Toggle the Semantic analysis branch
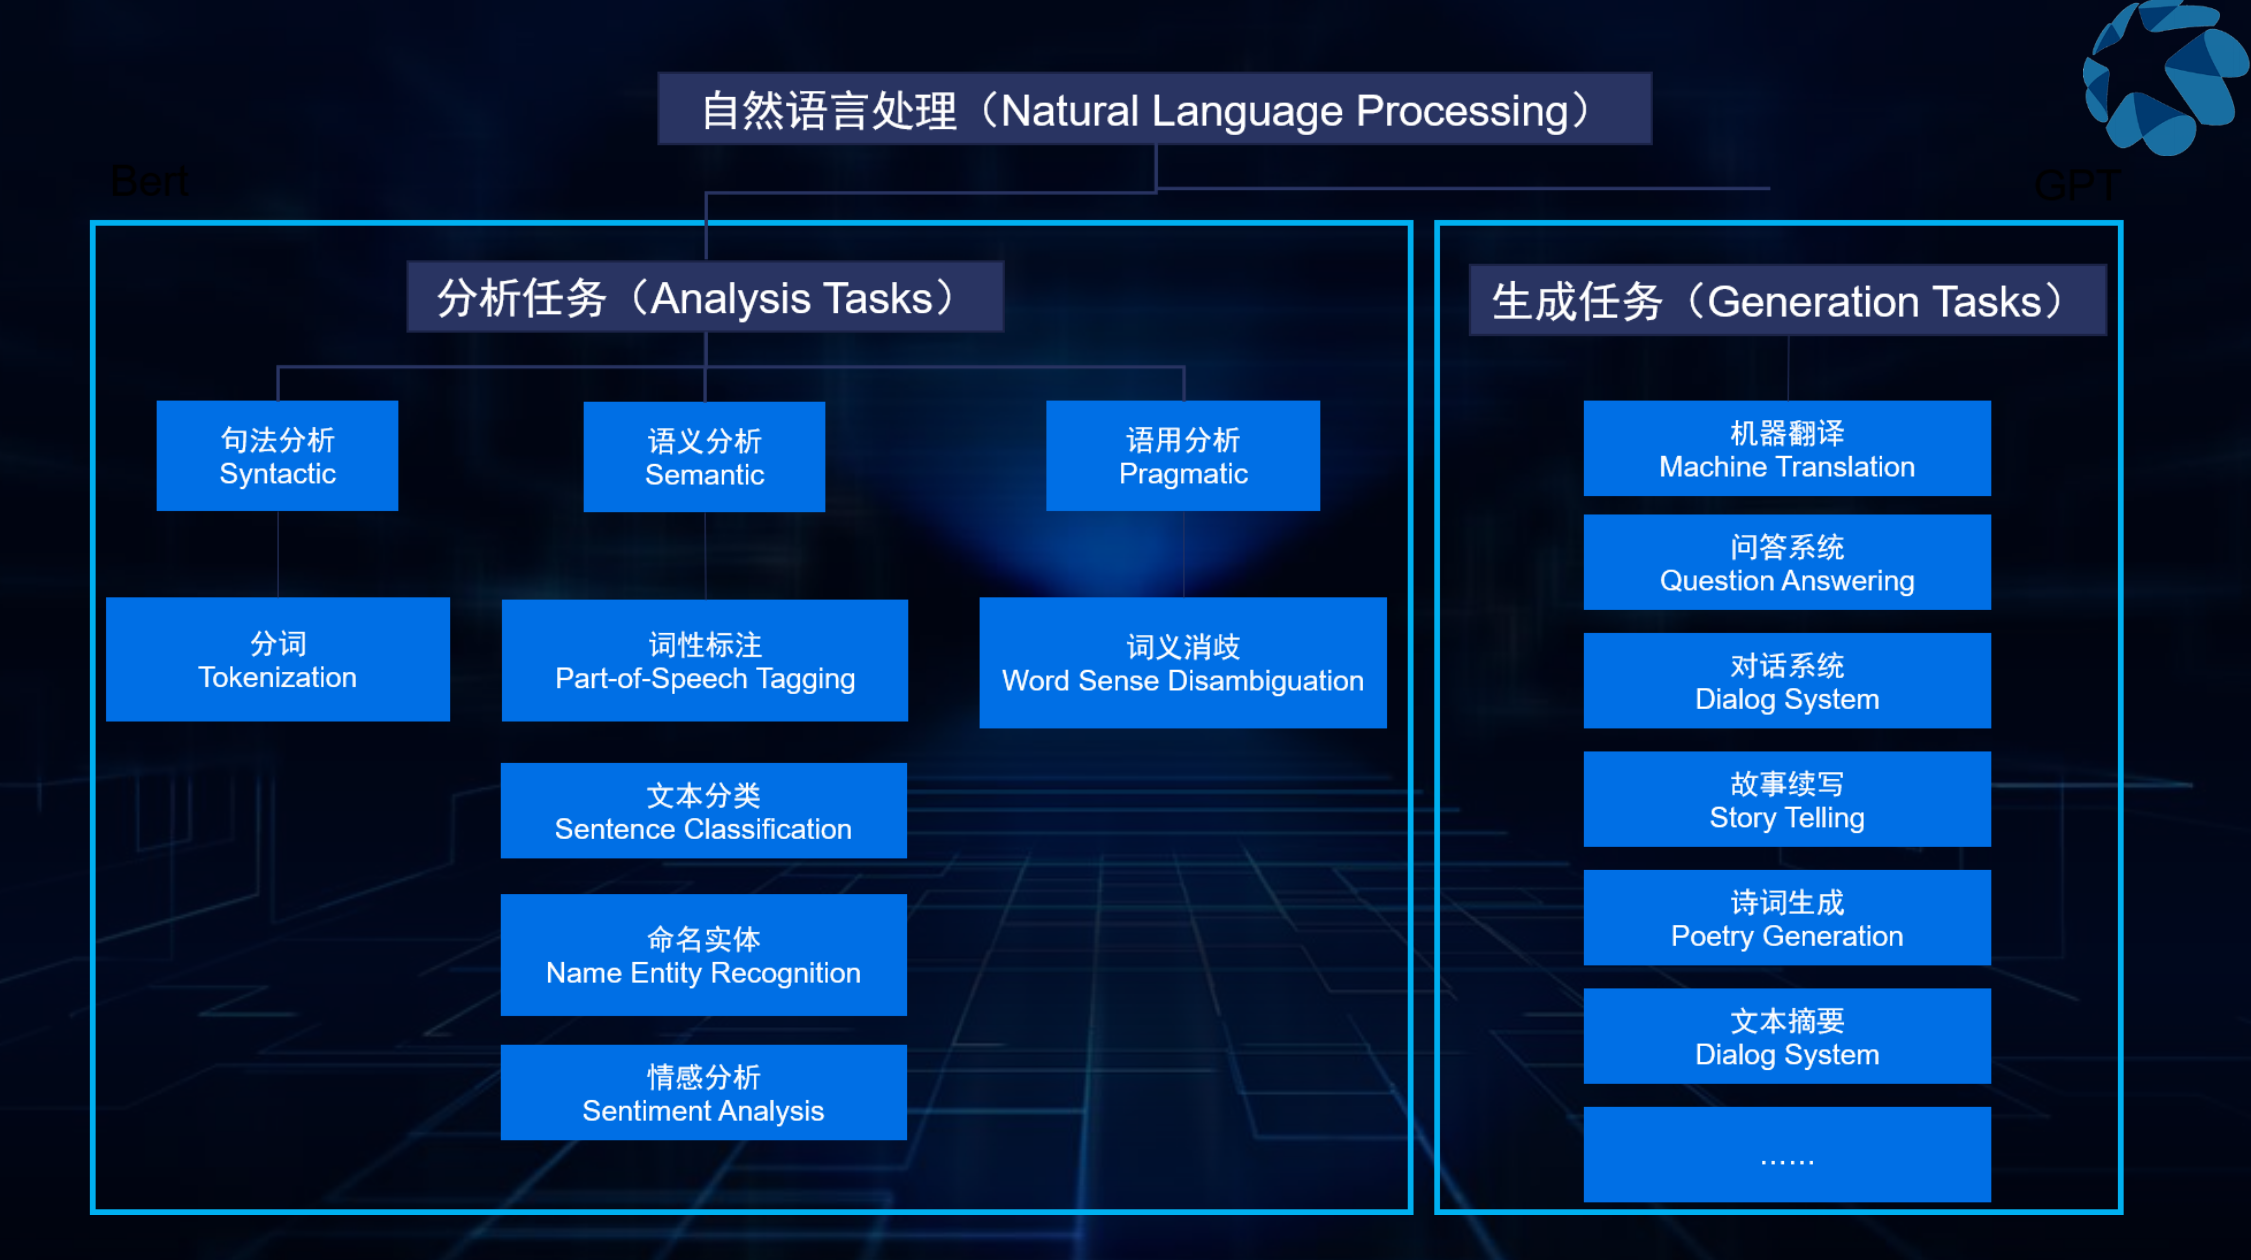 (704, 457)
